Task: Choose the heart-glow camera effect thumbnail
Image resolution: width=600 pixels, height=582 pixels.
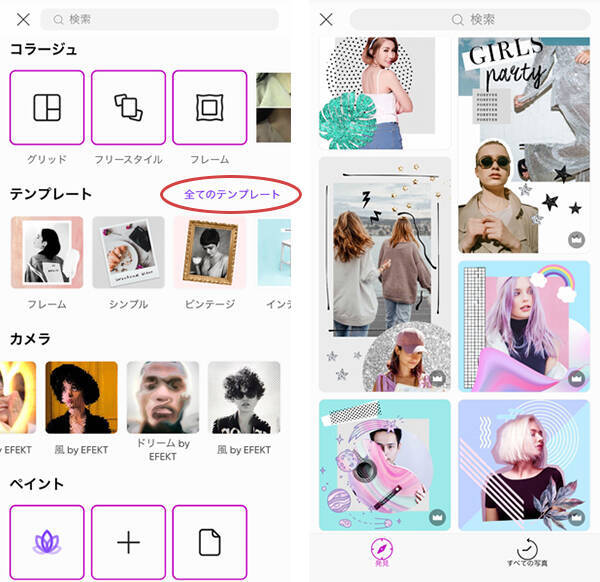Action: 18,397
